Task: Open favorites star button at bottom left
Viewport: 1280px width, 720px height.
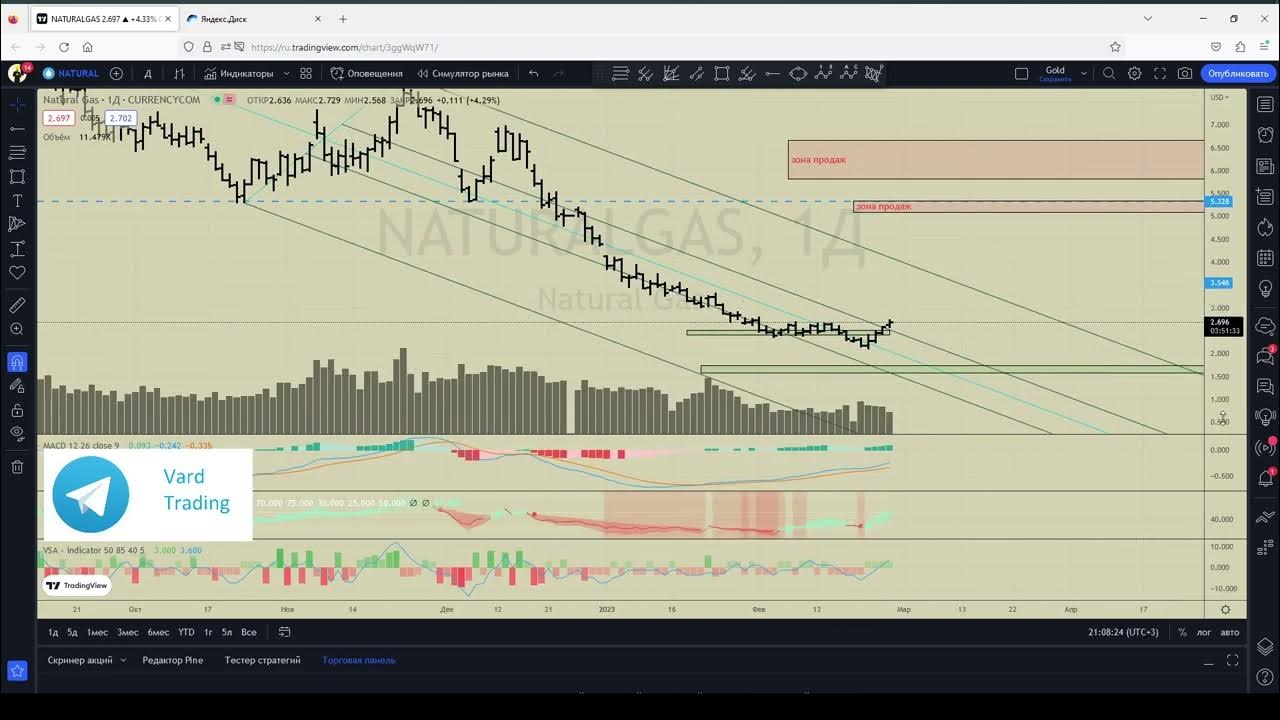Action: 17,671
